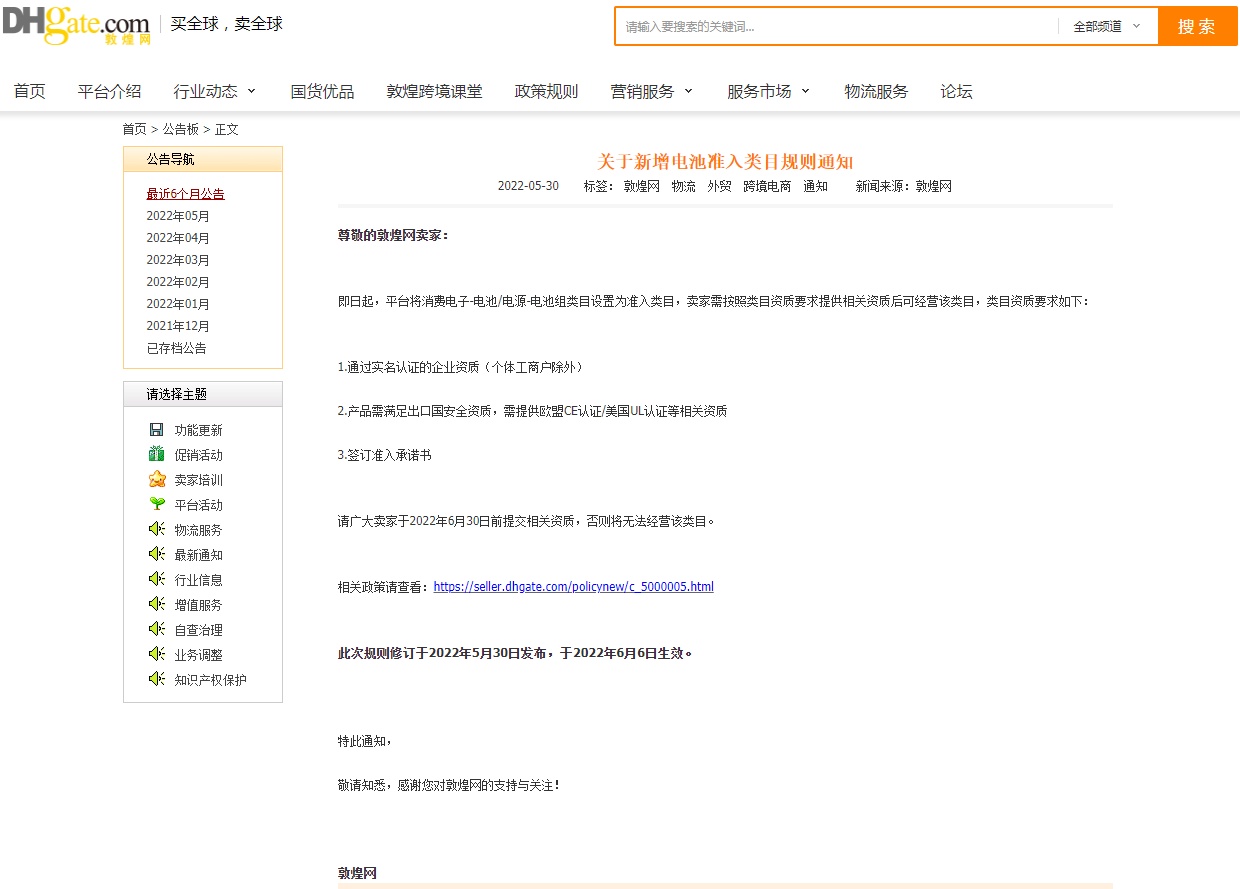
Task: Click 首页 in the breadcrumb
Action: pos(135,129)
